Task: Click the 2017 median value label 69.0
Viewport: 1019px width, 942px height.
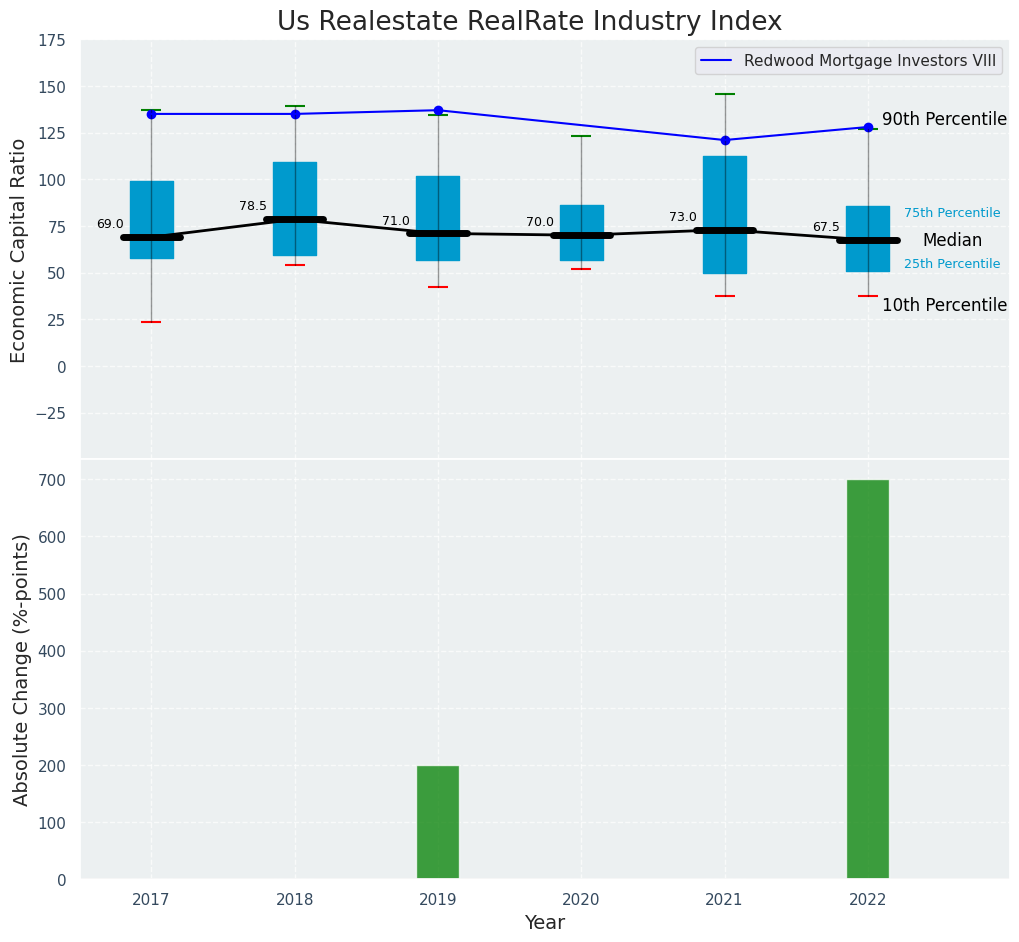Action: coord(110,224)
